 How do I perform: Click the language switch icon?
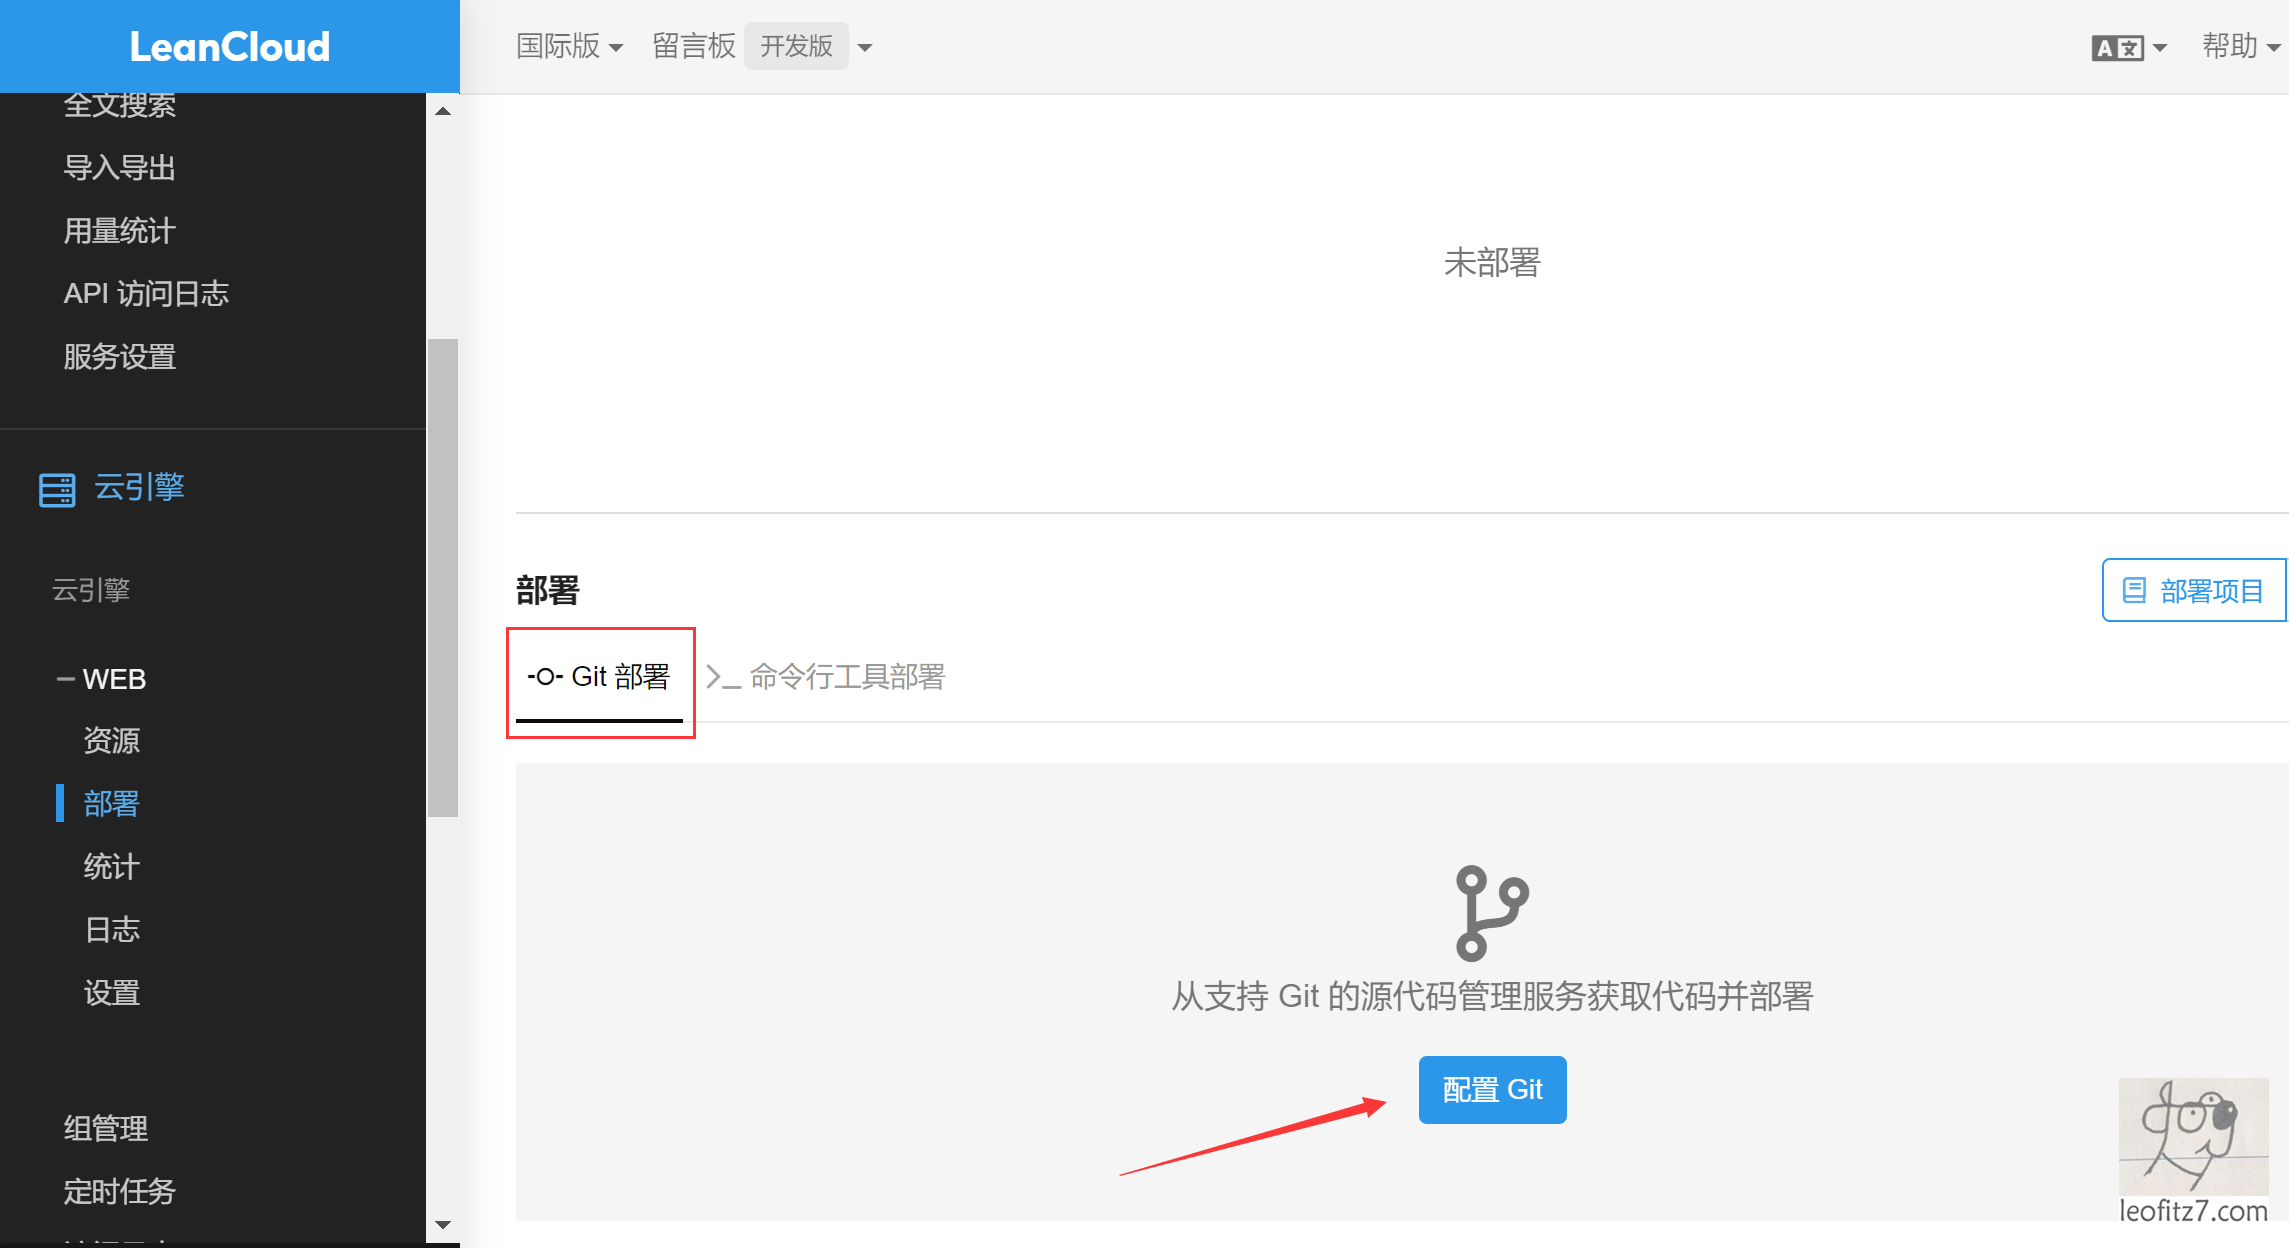click(2117, 48)
